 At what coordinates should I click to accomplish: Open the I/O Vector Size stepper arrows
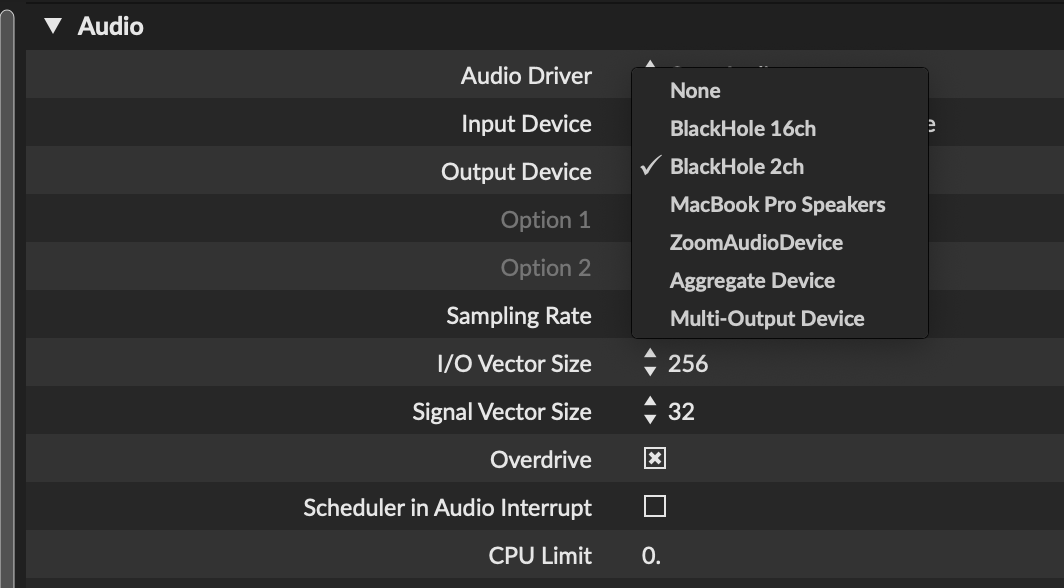tap(651, 363)
